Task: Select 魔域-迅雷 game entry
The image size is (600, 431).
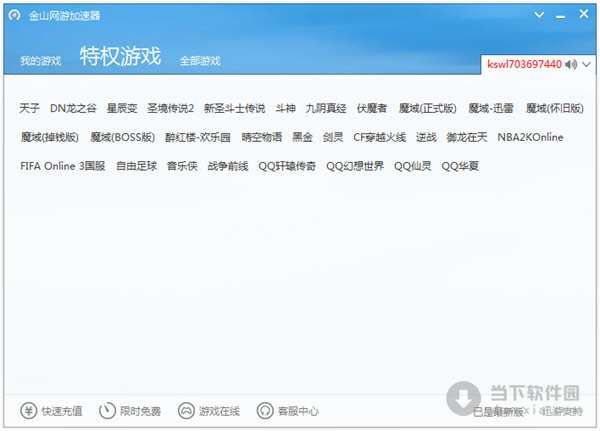Action: [x=491, y=108]
